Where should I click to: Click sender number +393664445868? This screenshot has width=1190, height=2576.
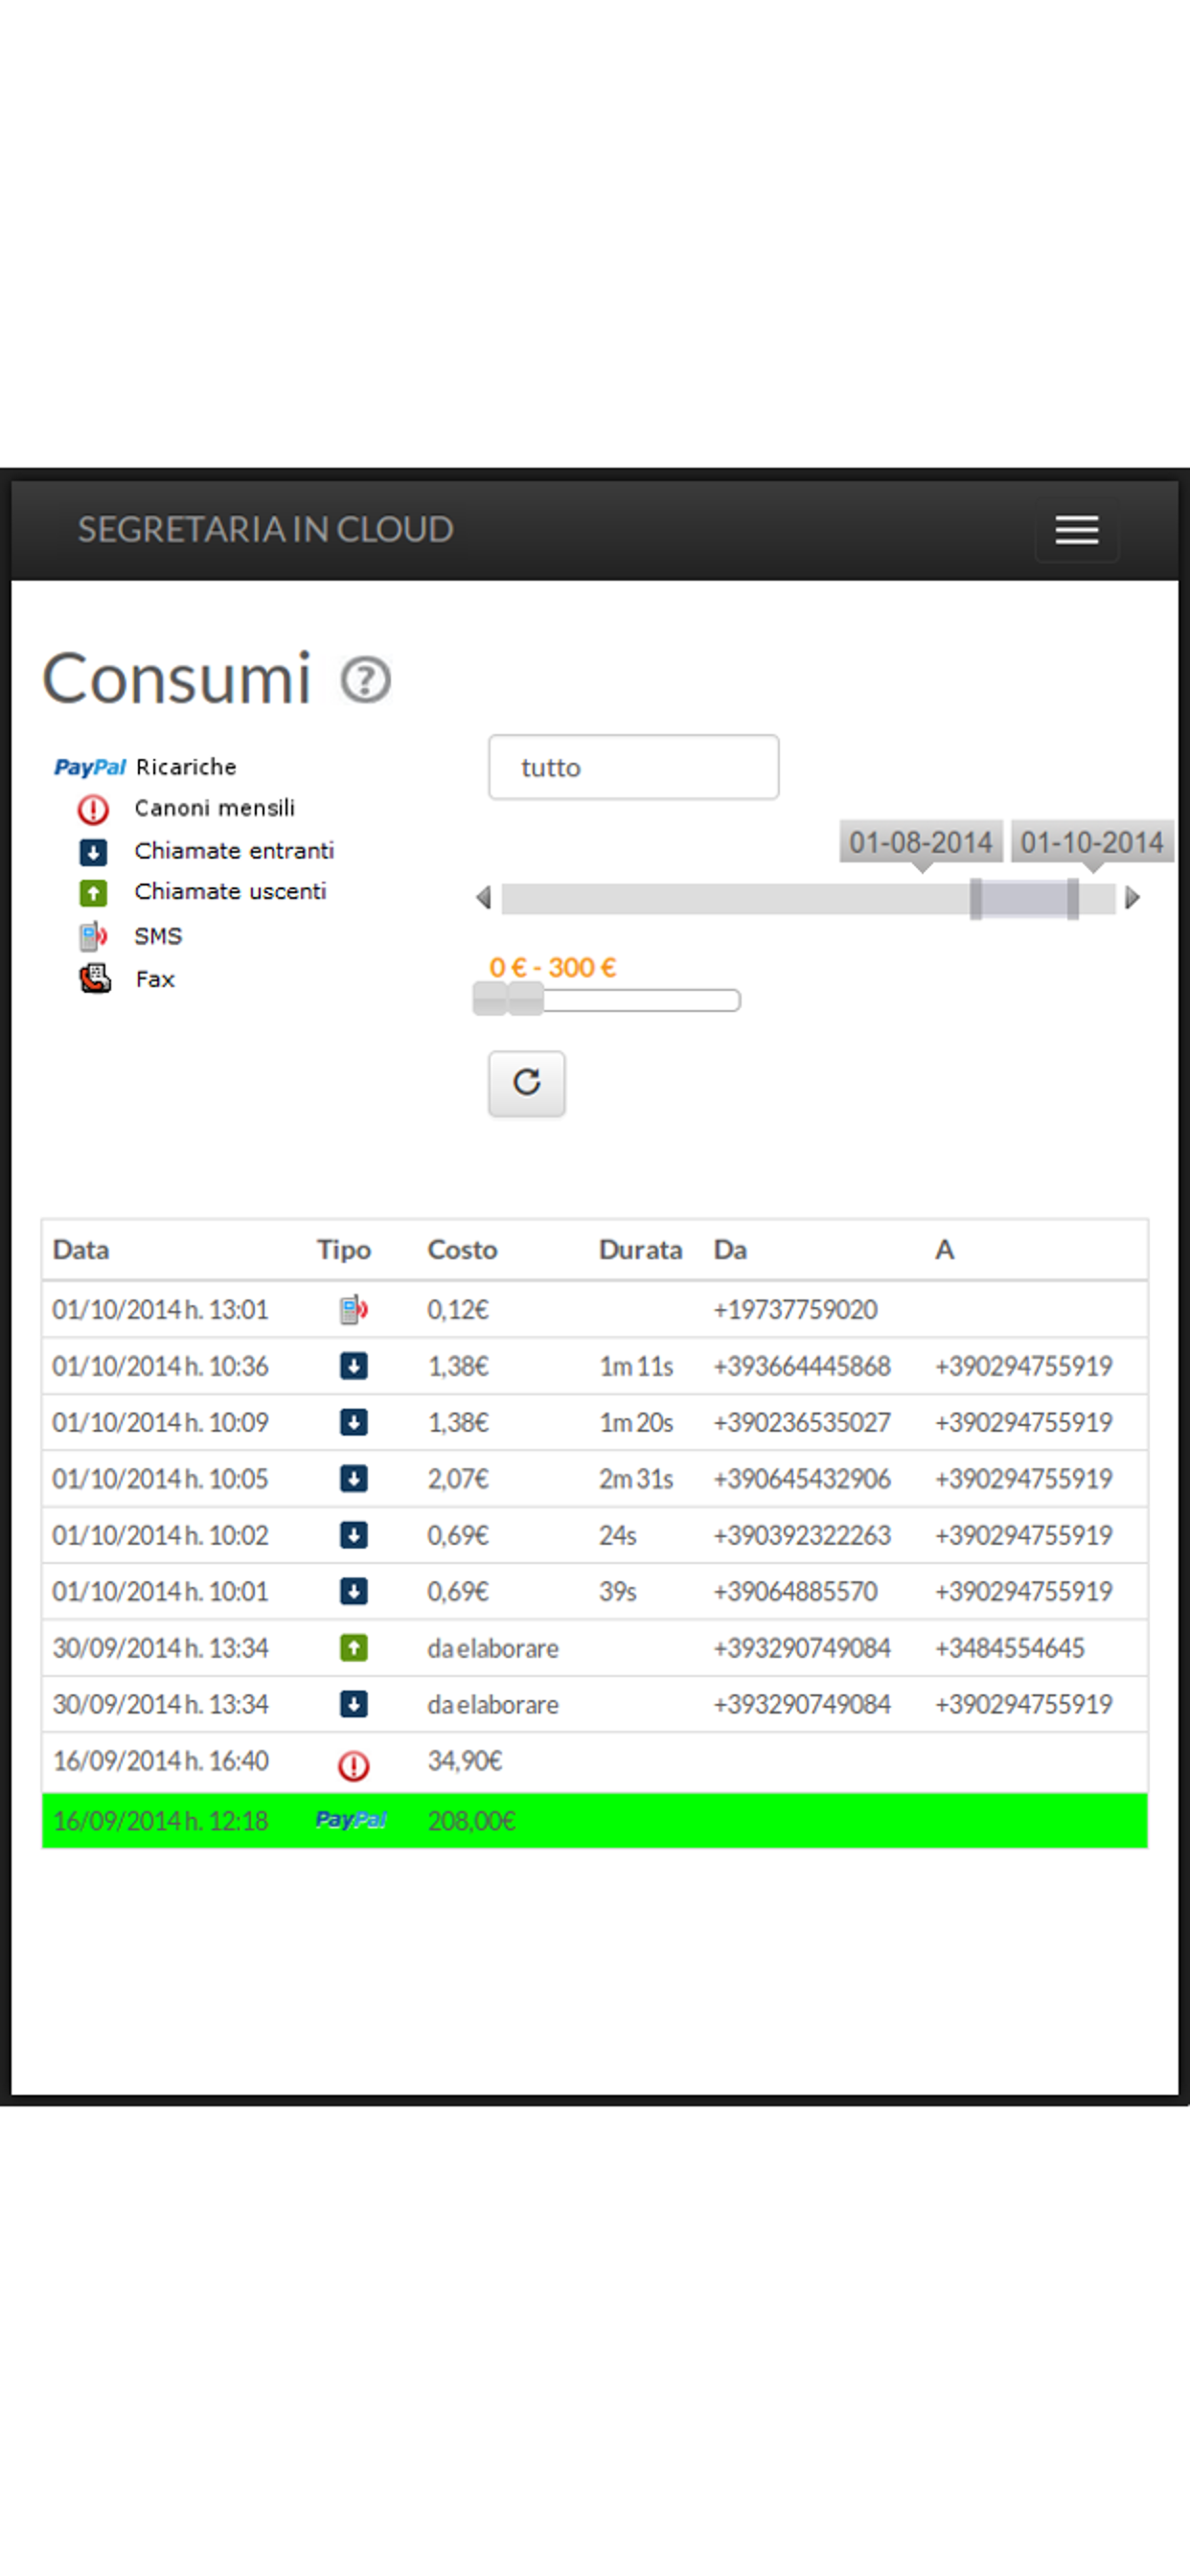coord(801,1366)
